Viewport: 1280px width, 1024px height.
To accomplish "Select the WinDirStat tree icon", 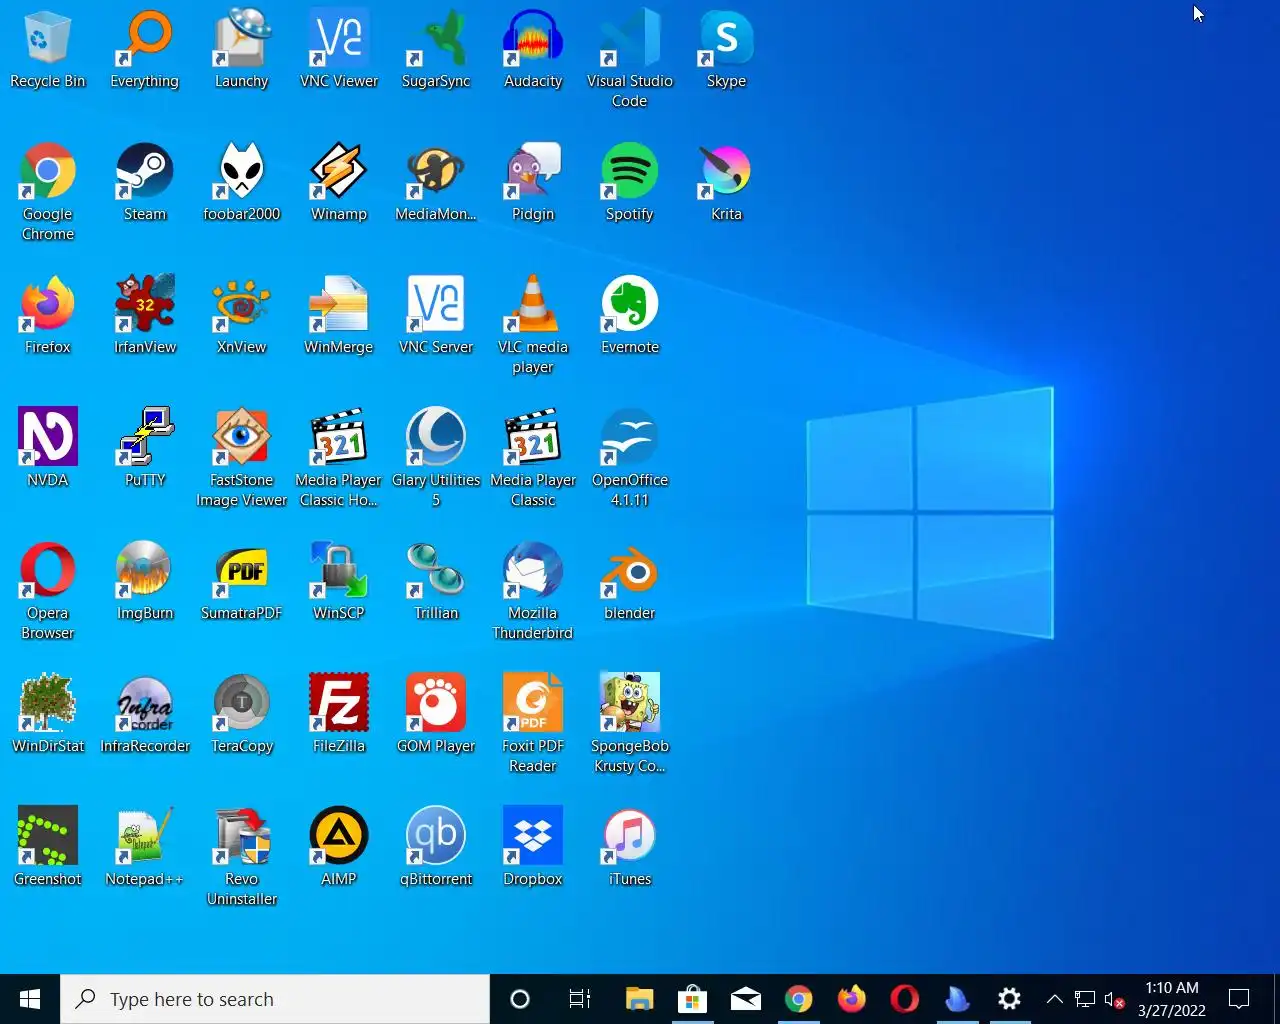I will (47, 715).
